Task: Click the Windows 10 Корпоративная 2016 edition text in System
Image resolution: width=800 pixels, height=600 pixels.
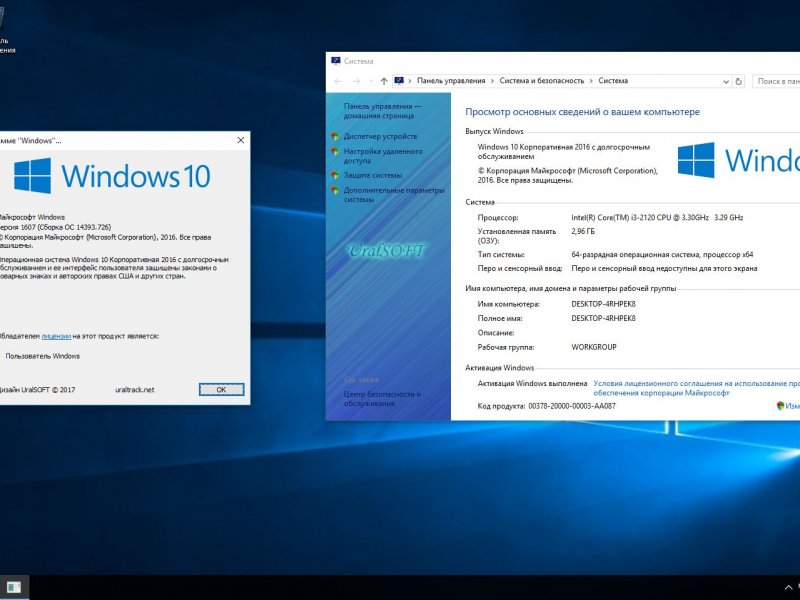Action: tap(564, 152)
